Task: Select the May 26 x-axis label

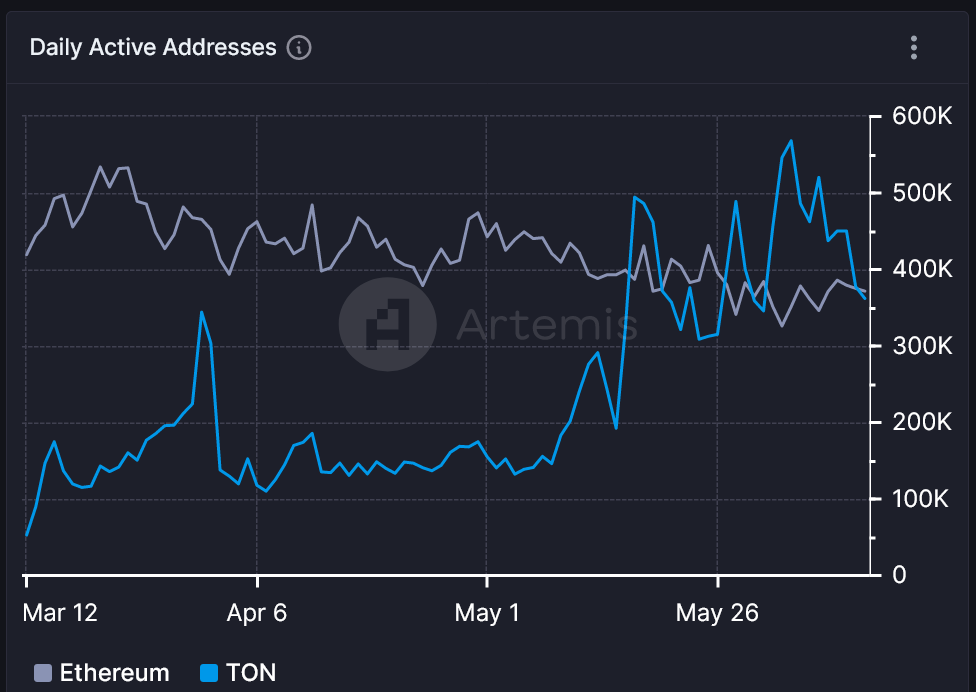Action: (717, 613)
